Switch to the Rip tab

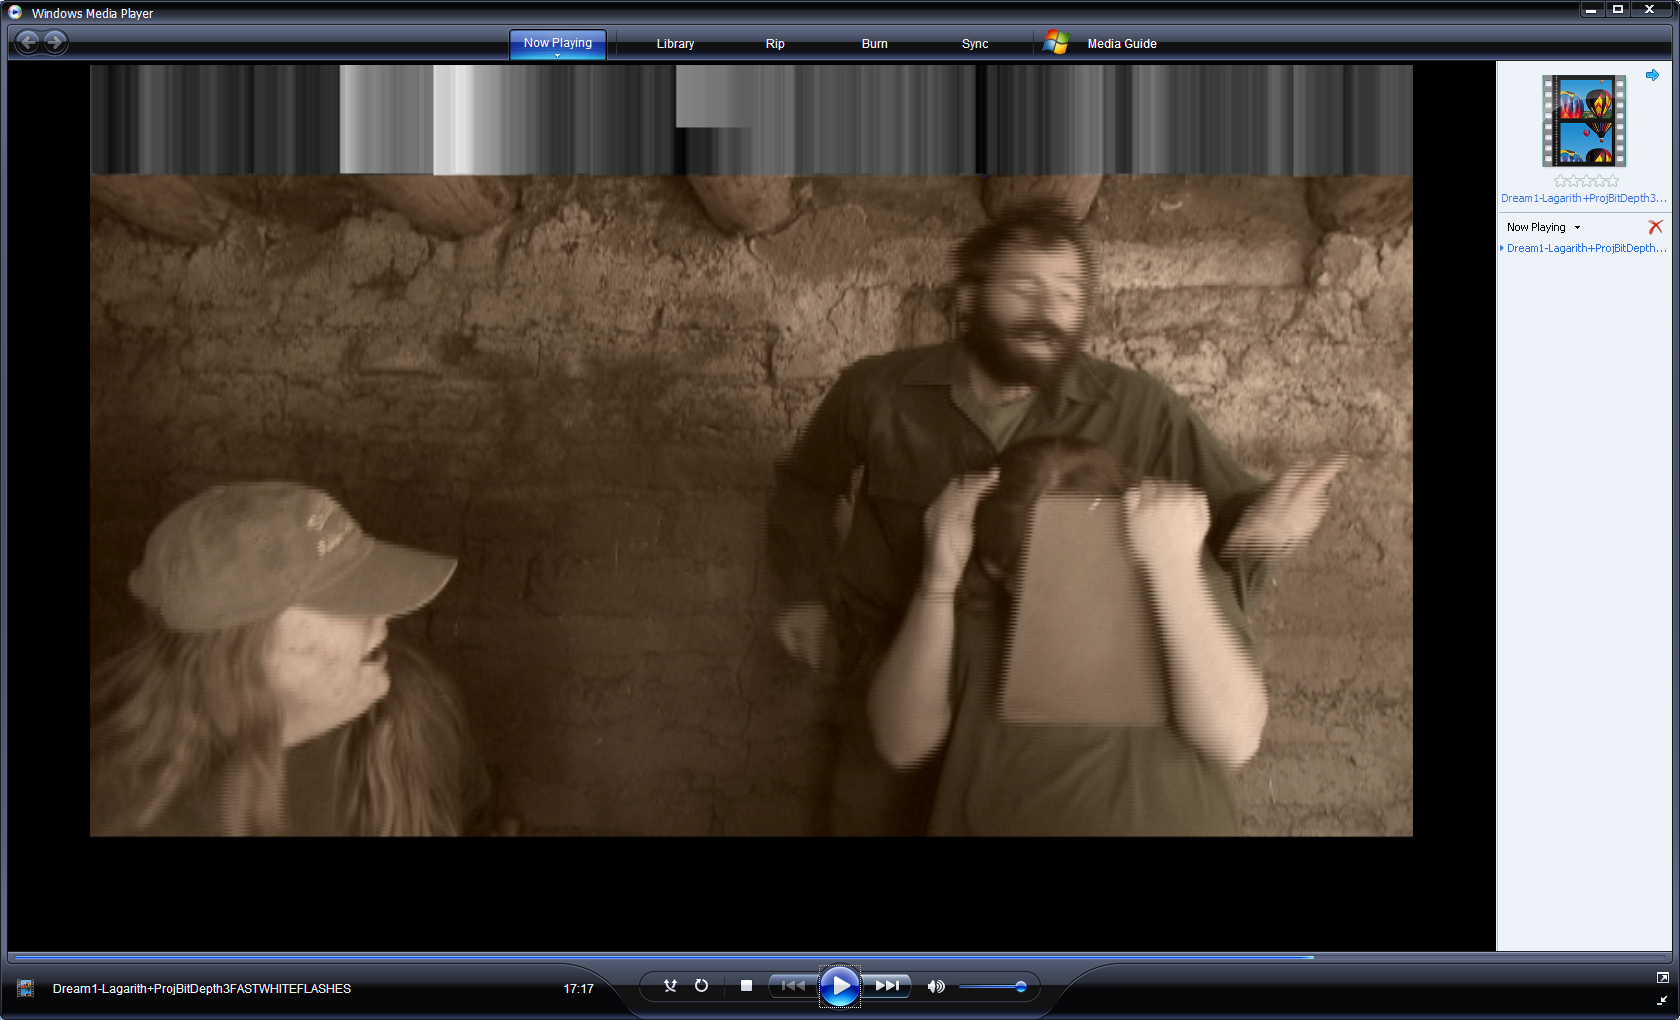[x=775, y=44]
